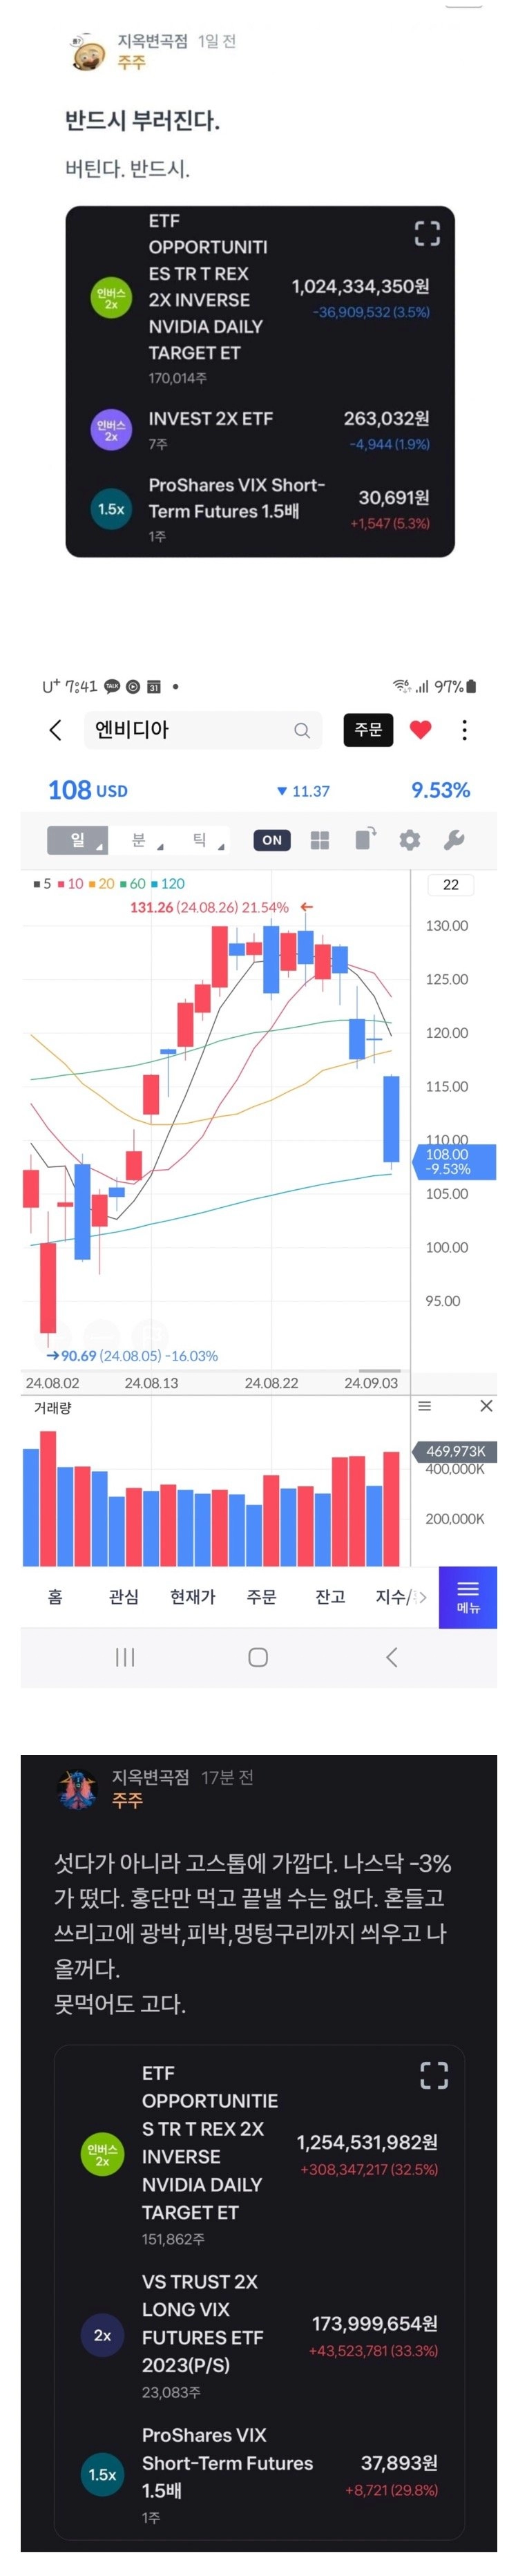The image size is (518, 2576).
Task: Tap the red heart favorite icon
Action: (420, 730)
